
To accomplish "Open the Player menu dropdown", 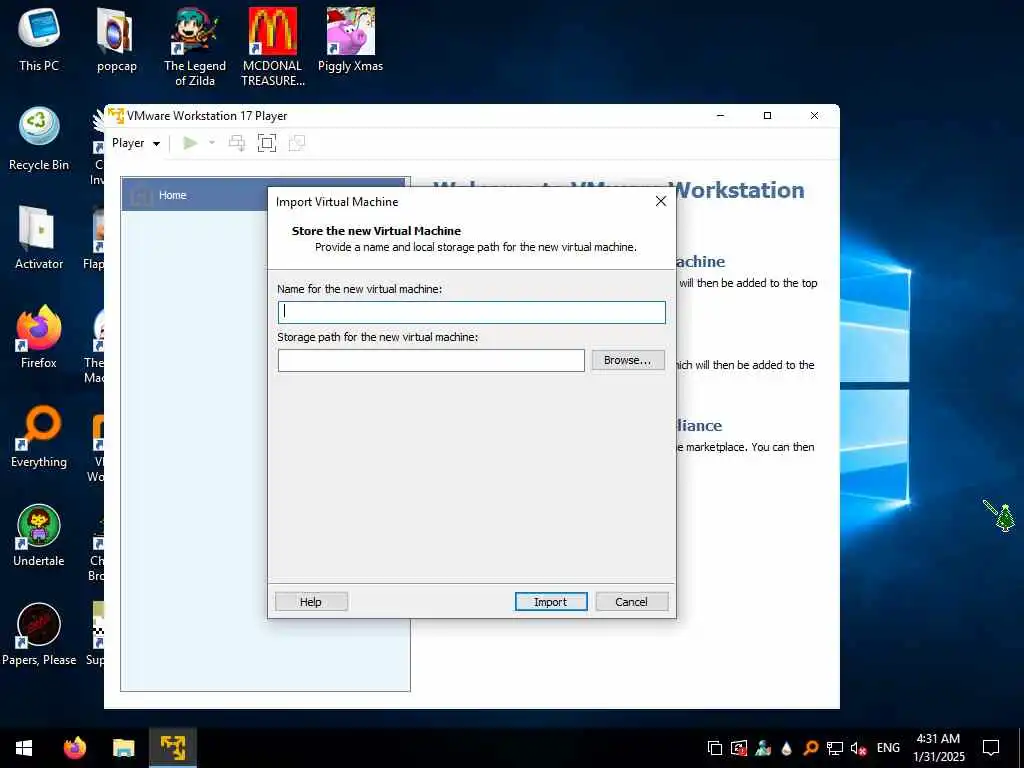I will [x=136, y=143].
